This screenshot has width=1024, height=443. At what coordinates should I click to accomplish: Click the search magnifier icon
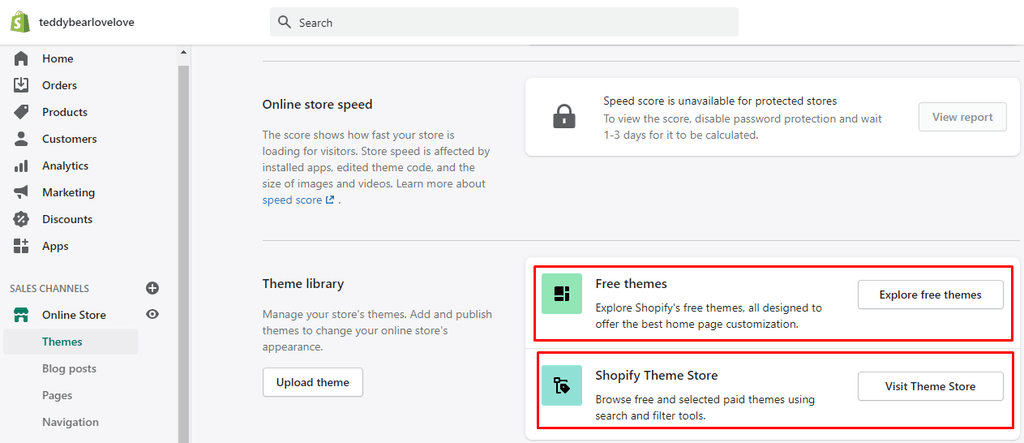click(284, 22)
